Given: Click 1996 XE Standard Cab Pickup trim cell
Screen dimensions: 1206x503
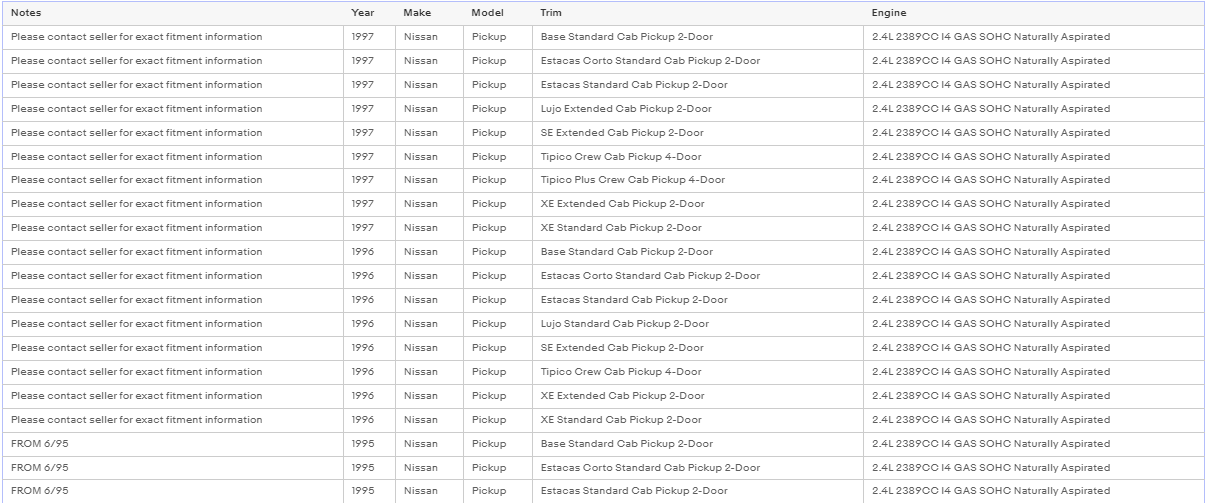Looking at the screenshot, I should click(x=698, y=420).
